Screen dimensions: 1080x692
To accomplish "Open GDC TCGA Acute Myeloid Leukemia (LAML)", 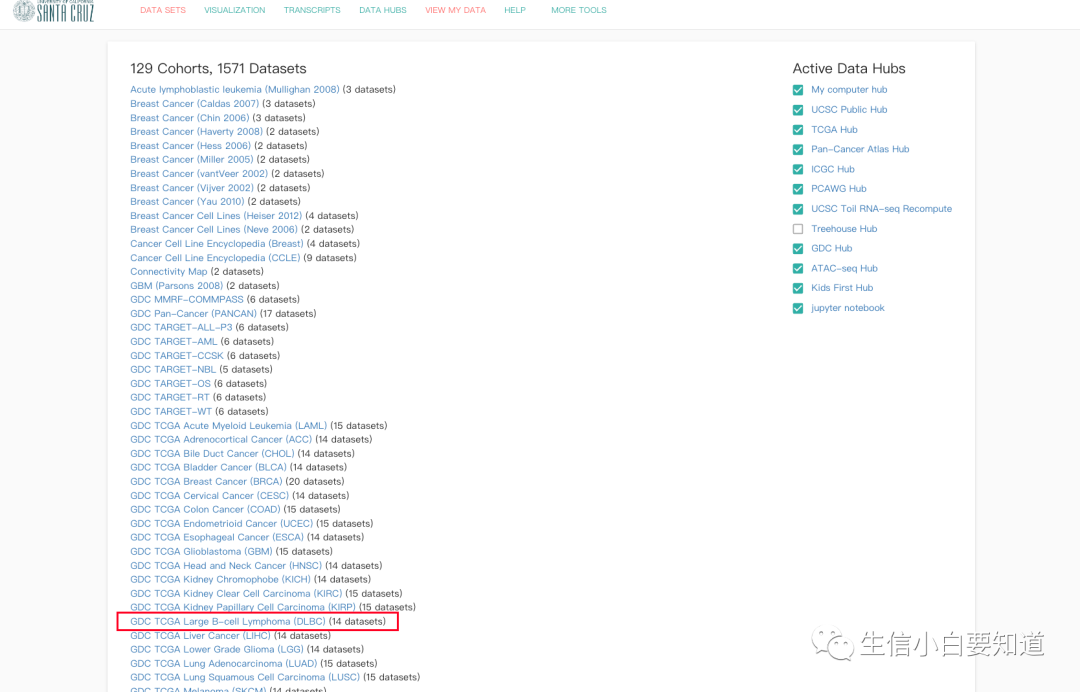I will [x=229, y=426].
